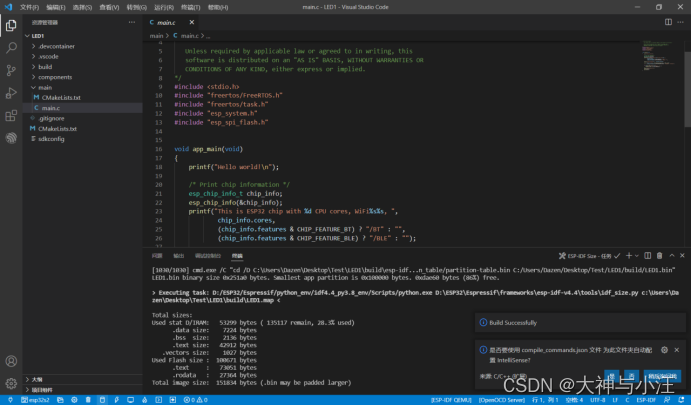Kill terminal with the trash icon

pyautogui.click(x=659, y=256)
